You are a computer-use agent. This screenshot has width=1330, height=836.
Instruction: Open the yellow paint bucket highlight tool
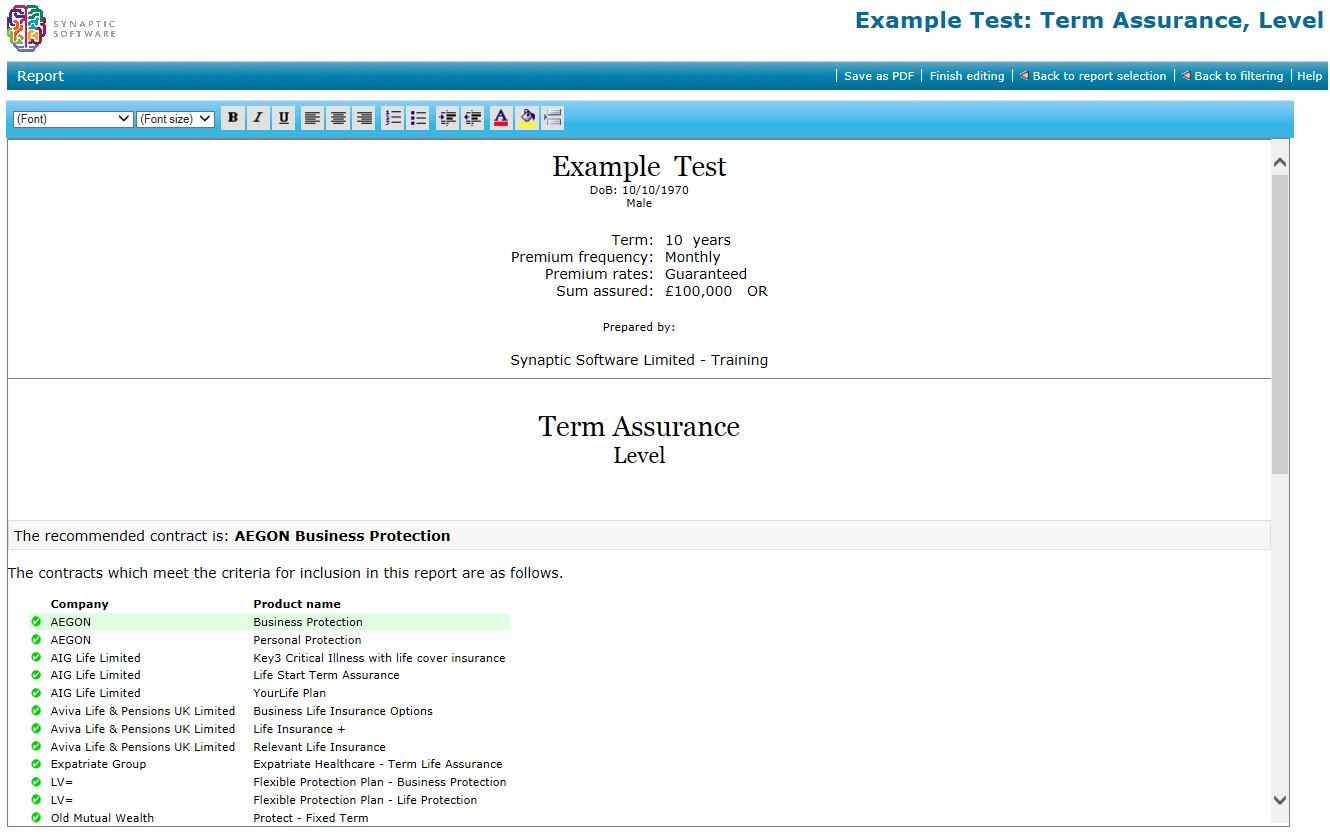tap(527, 118)
